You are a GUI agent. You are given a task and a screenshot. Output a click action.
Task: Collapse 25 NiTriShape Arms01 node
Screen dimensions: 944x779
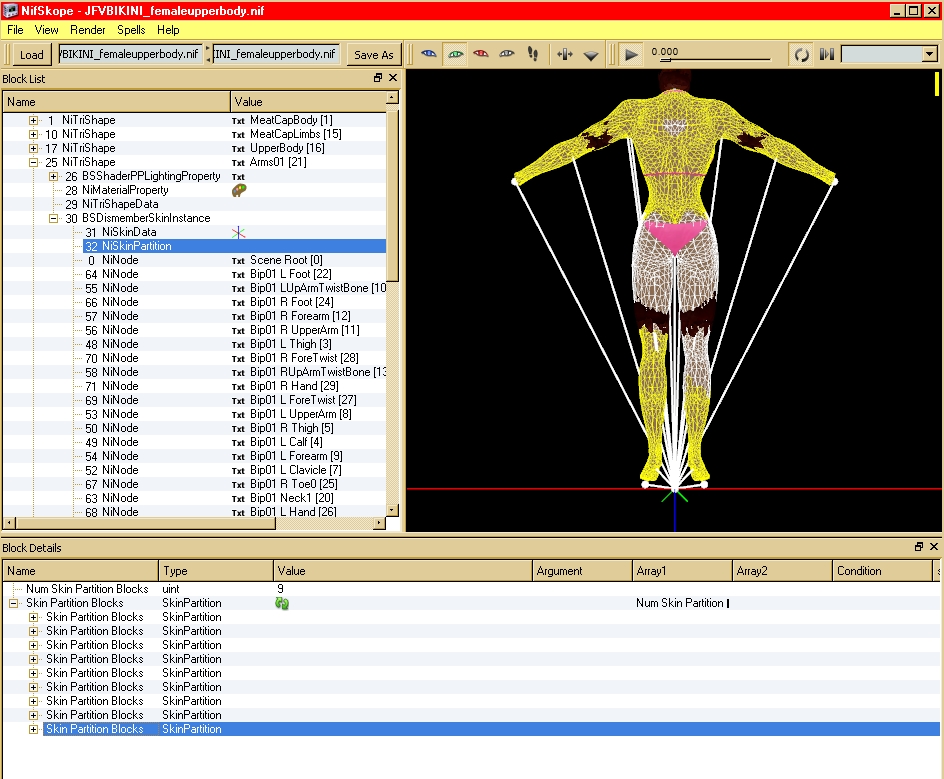coord(34,163)
